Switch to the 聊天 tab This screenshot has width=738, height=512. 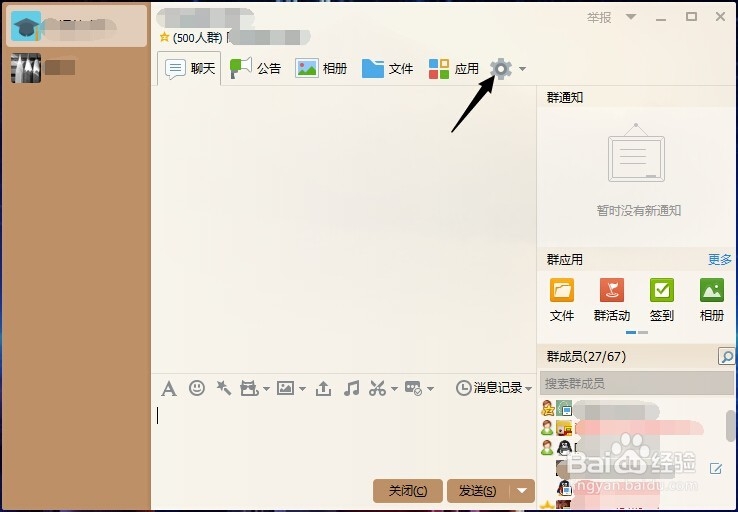[190, 69]
